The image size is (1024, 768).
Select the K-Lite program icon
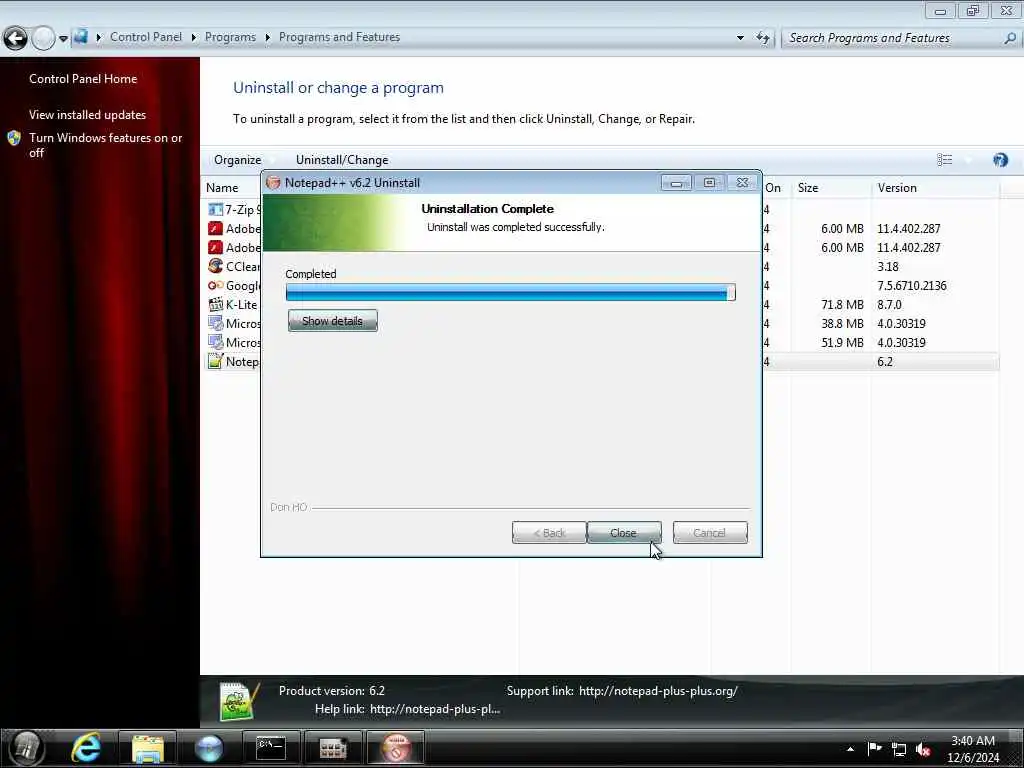pyautogui.click(x=215, y=304)
